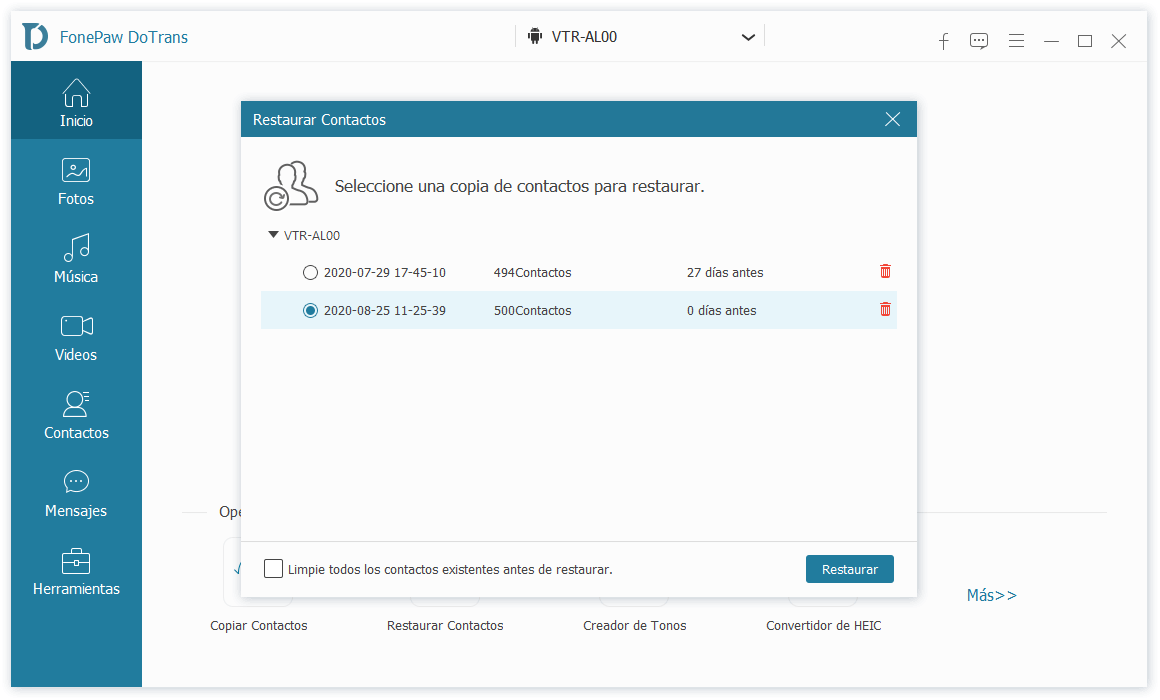Screen dimensions: 1160x700
Task: Open the VTR-AL00 device dropdown
Action: click(x=747, y=36)
